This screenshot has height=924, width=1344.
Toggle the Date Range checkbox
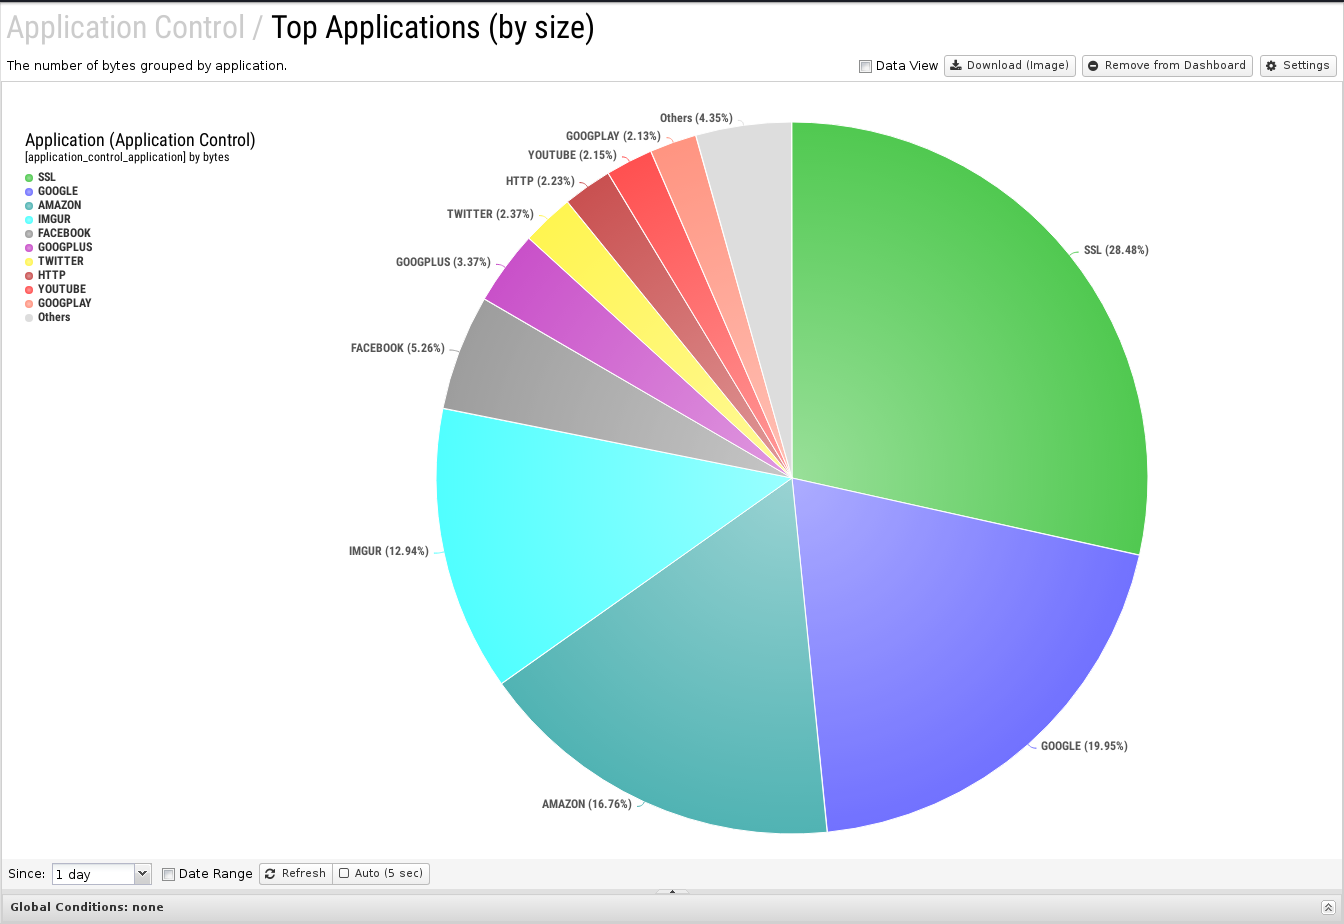click(x=168, y=874)
